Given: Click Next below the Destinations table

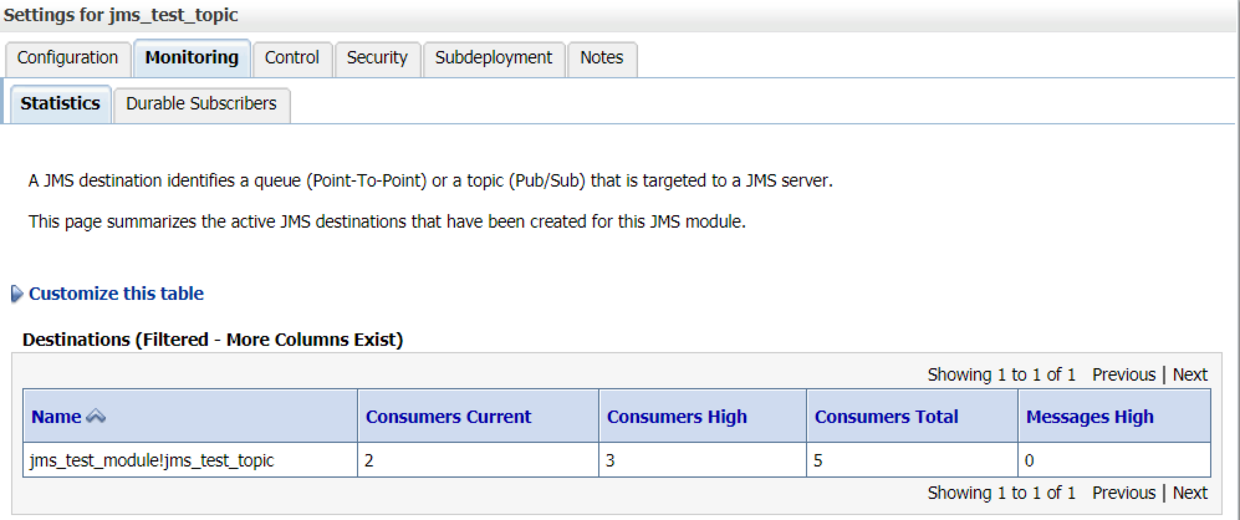Looking at the screenshot, I should coord(1190,493).
